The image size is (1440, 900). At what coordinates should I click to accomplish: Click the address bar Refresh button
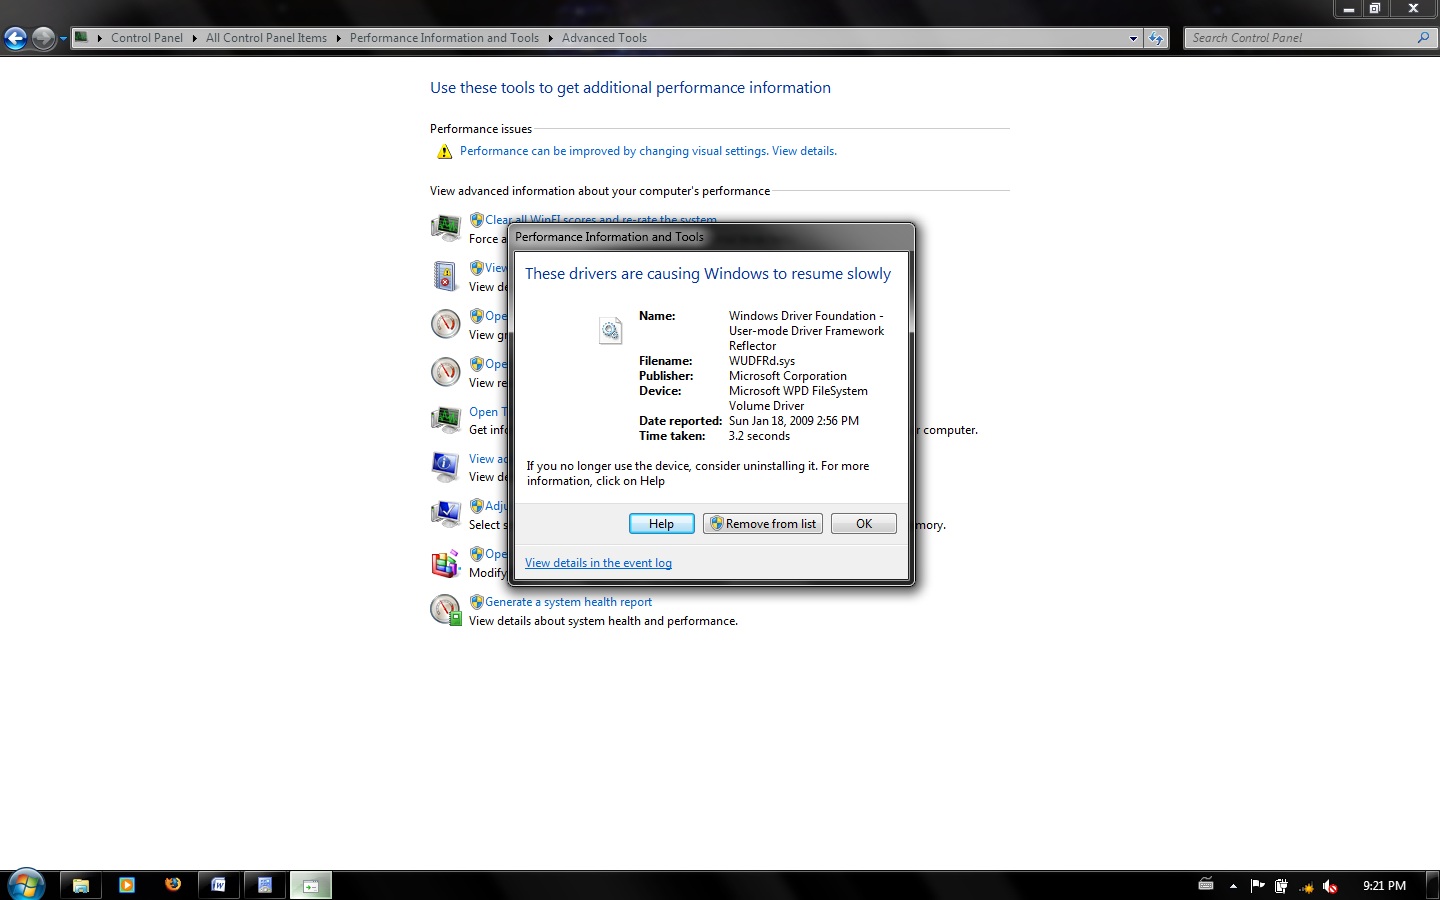1156,38
